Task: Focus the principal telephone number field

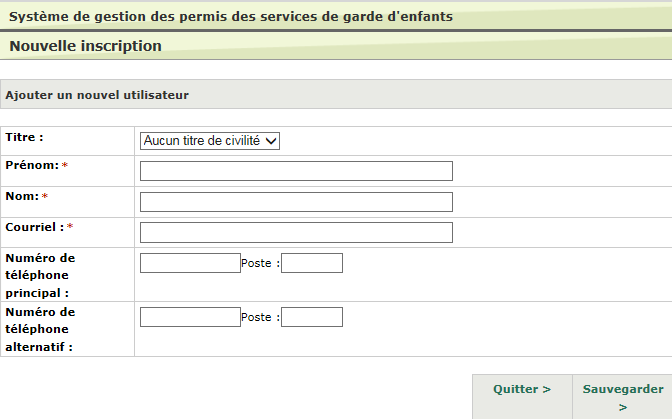Action: click(x=190, y=263)
